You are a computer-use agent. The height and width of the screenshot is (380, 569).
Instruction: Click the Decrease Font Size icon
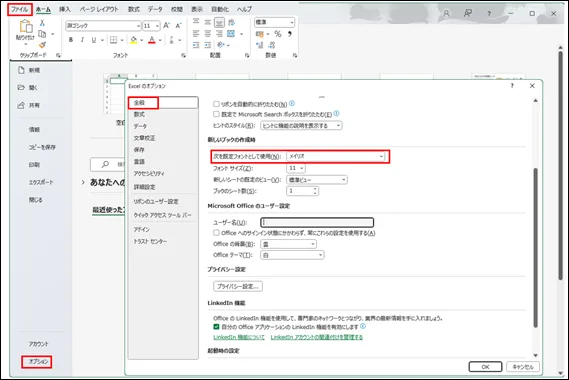pyautogui.click(x=178, y=25)
